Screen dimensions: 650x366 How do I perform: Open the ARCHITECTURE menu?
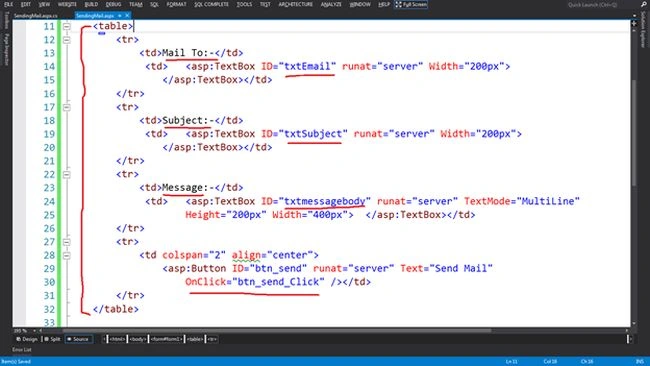point(296,4)
